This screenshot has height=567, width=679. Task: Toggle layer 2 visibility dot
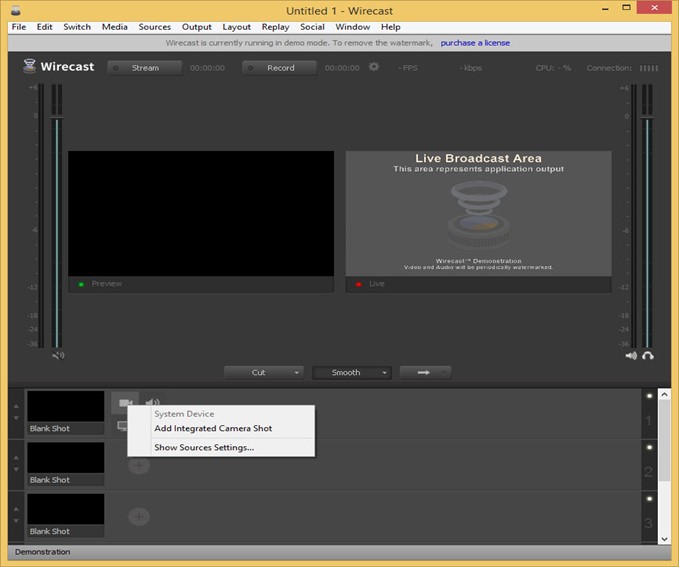649,447
